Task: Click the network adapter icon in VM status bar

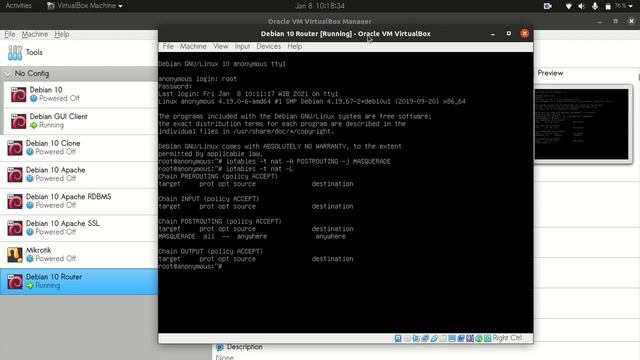Action: pos(425,338)
